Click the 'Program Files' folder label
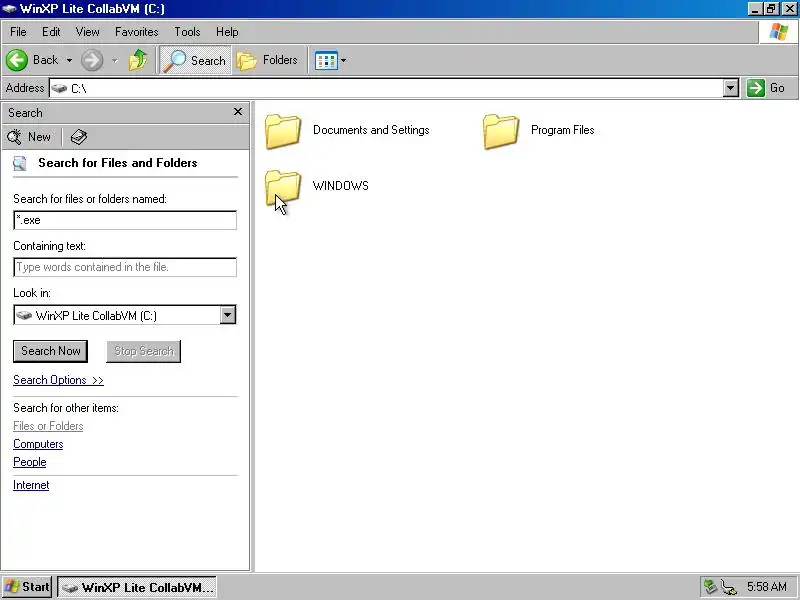Image resolution: width=800 pixels, height=600 pixels. (x=563, y=130)
